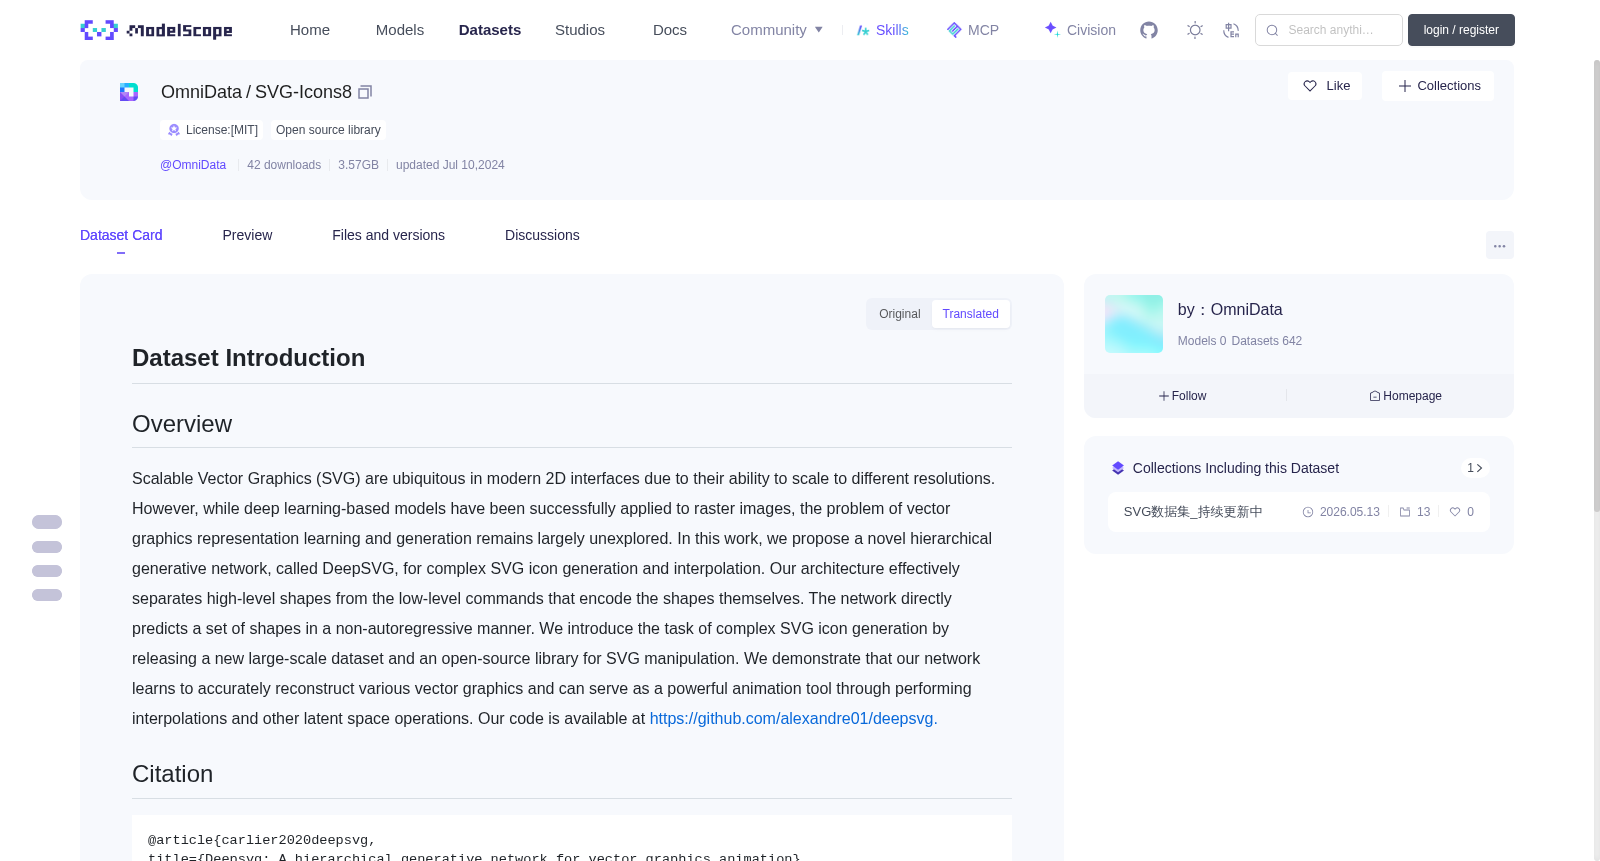Click the clock icon beside 2026.05.13
Screen dimensions: 1600x861
pyautogui.click(x=1308, y=512)
